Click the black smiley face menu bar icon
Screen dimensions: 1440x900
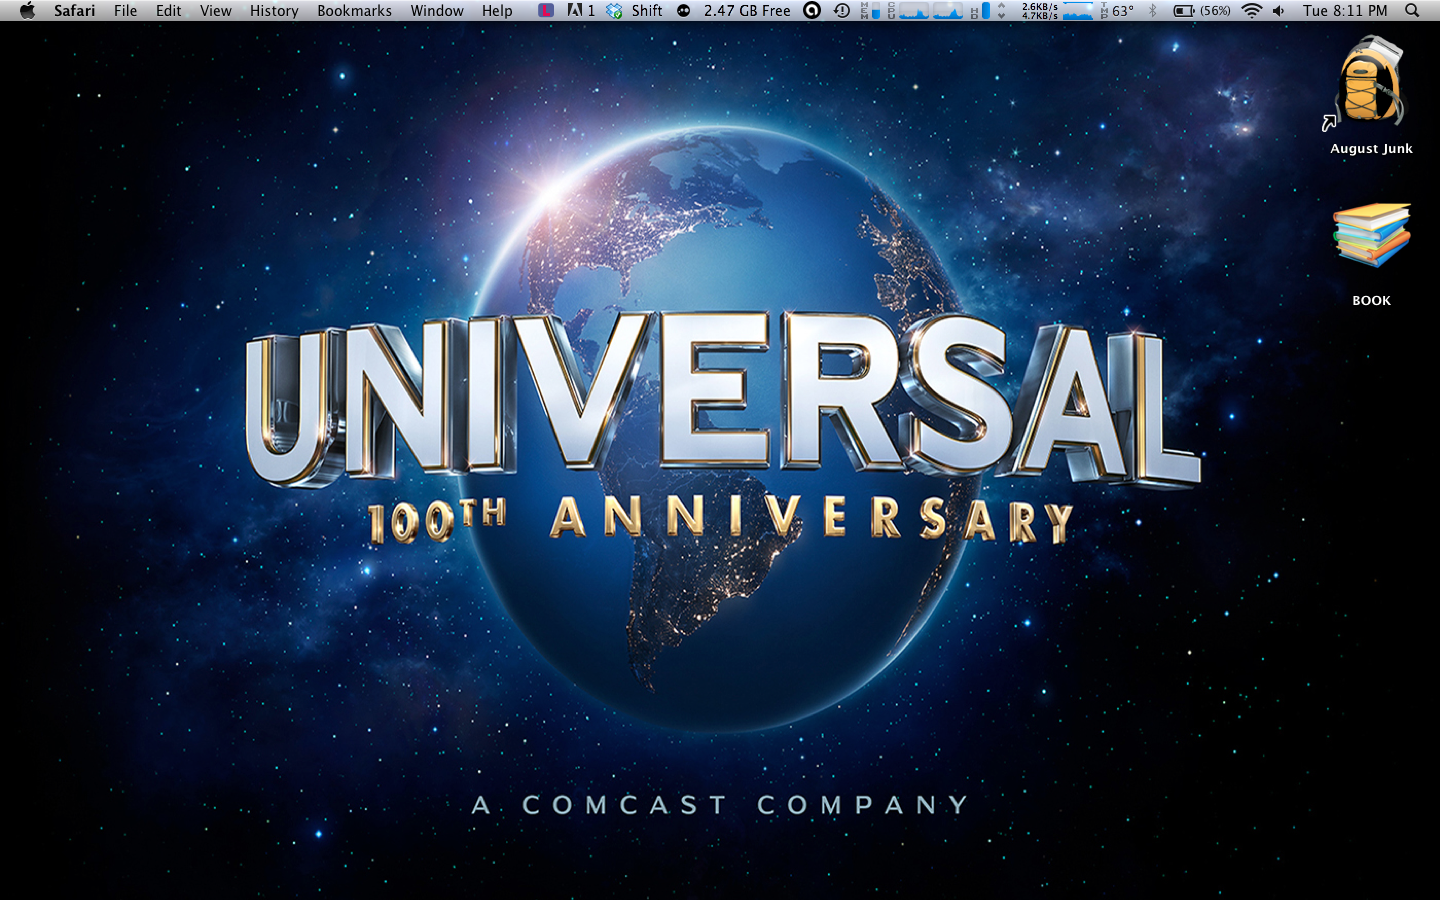coord(684,10)
